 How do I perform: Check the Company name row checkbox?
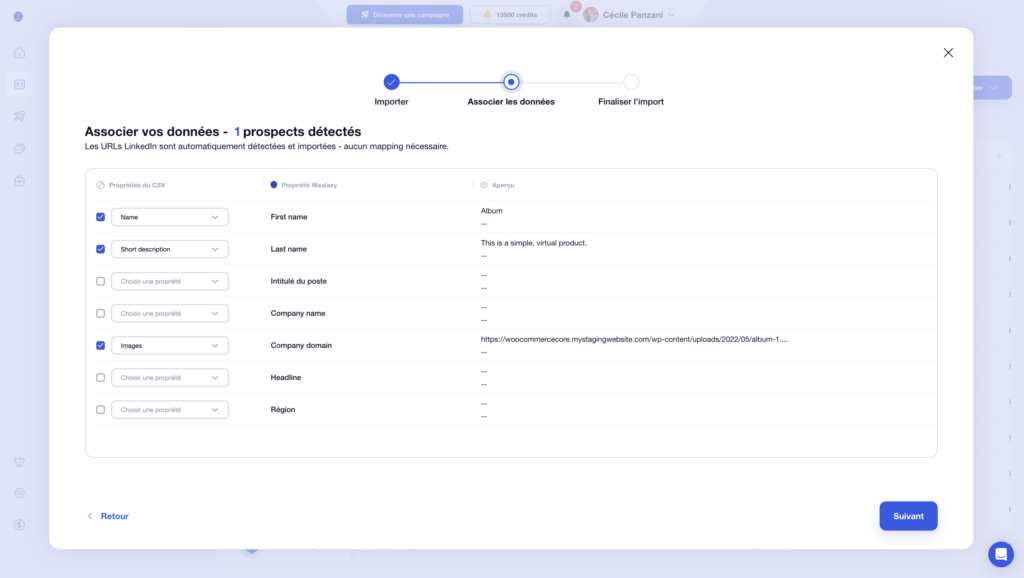101,313
